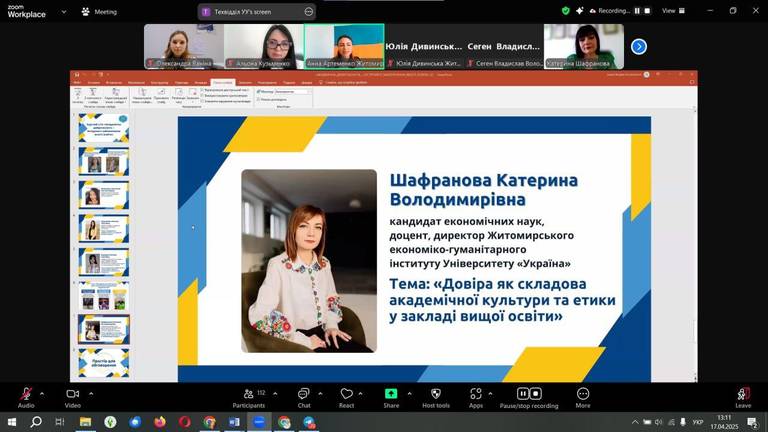Select Катерина Шафранова video thumbnail
The image size is (768, 432).
pos(584,46)
